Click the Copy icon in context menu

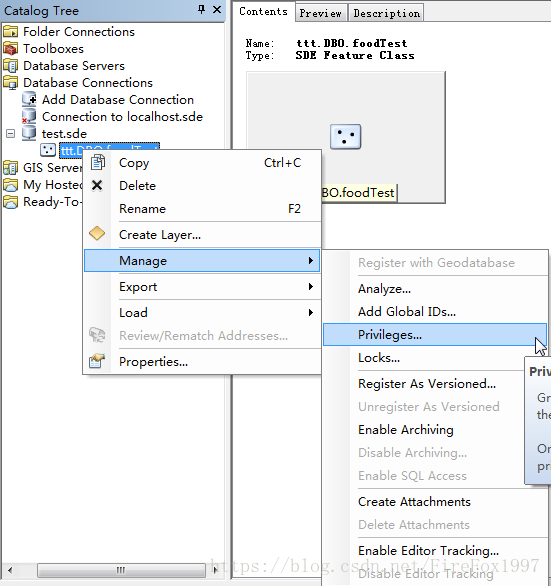pyautogui.click(x=98, y=163)
